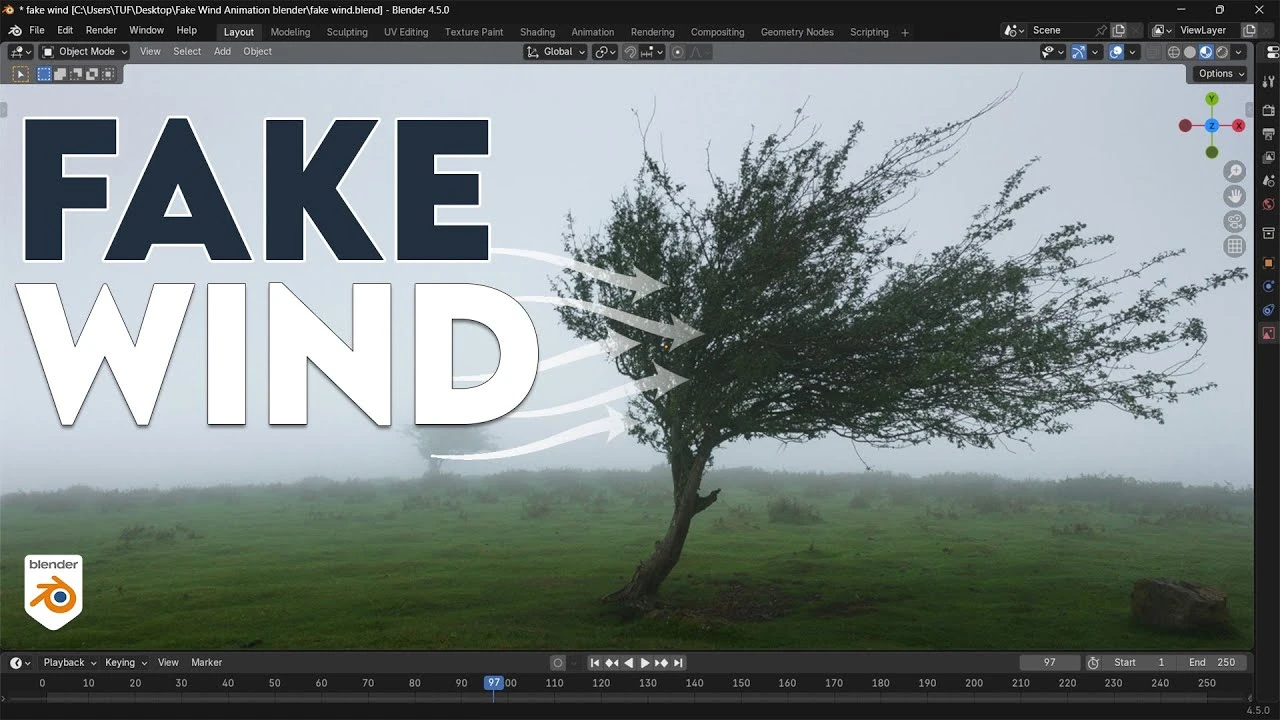The width and height of the screenshot is (1280, 720).
Task: Toggle use preview range clock icon
Action: point(1093,663)
